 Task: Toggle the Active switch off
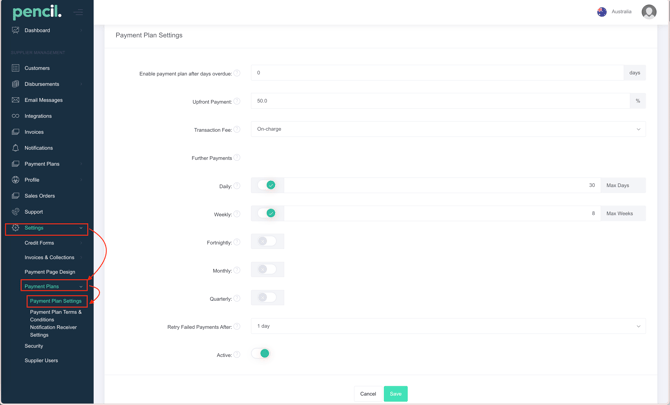(262, 353)
